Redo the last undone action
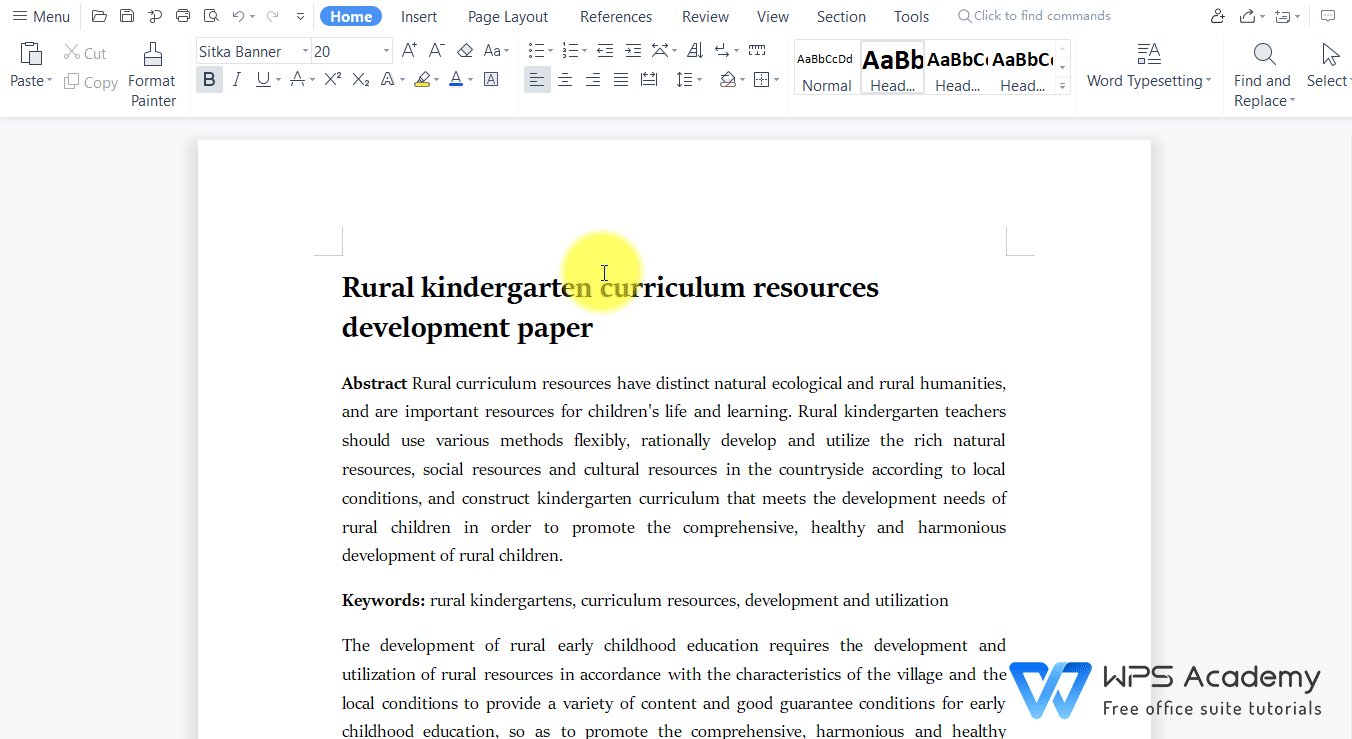The image size is (1352, 739). pos(272,16)
